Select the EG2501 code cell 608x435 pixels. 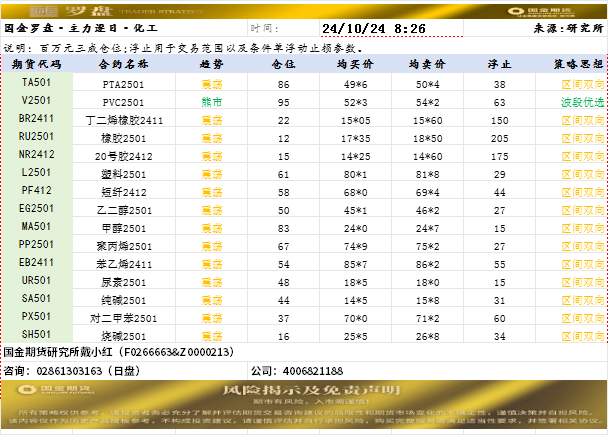(36, 208)
